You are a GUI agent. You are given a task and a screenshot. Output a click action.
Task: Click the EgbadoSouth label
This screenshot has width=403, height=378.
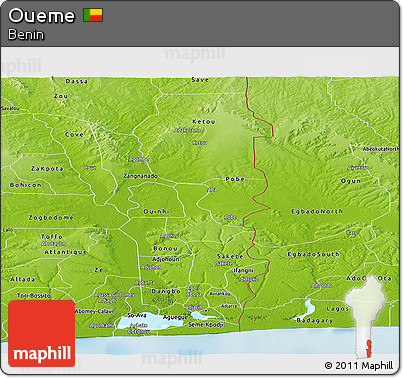tap(313, 254)
